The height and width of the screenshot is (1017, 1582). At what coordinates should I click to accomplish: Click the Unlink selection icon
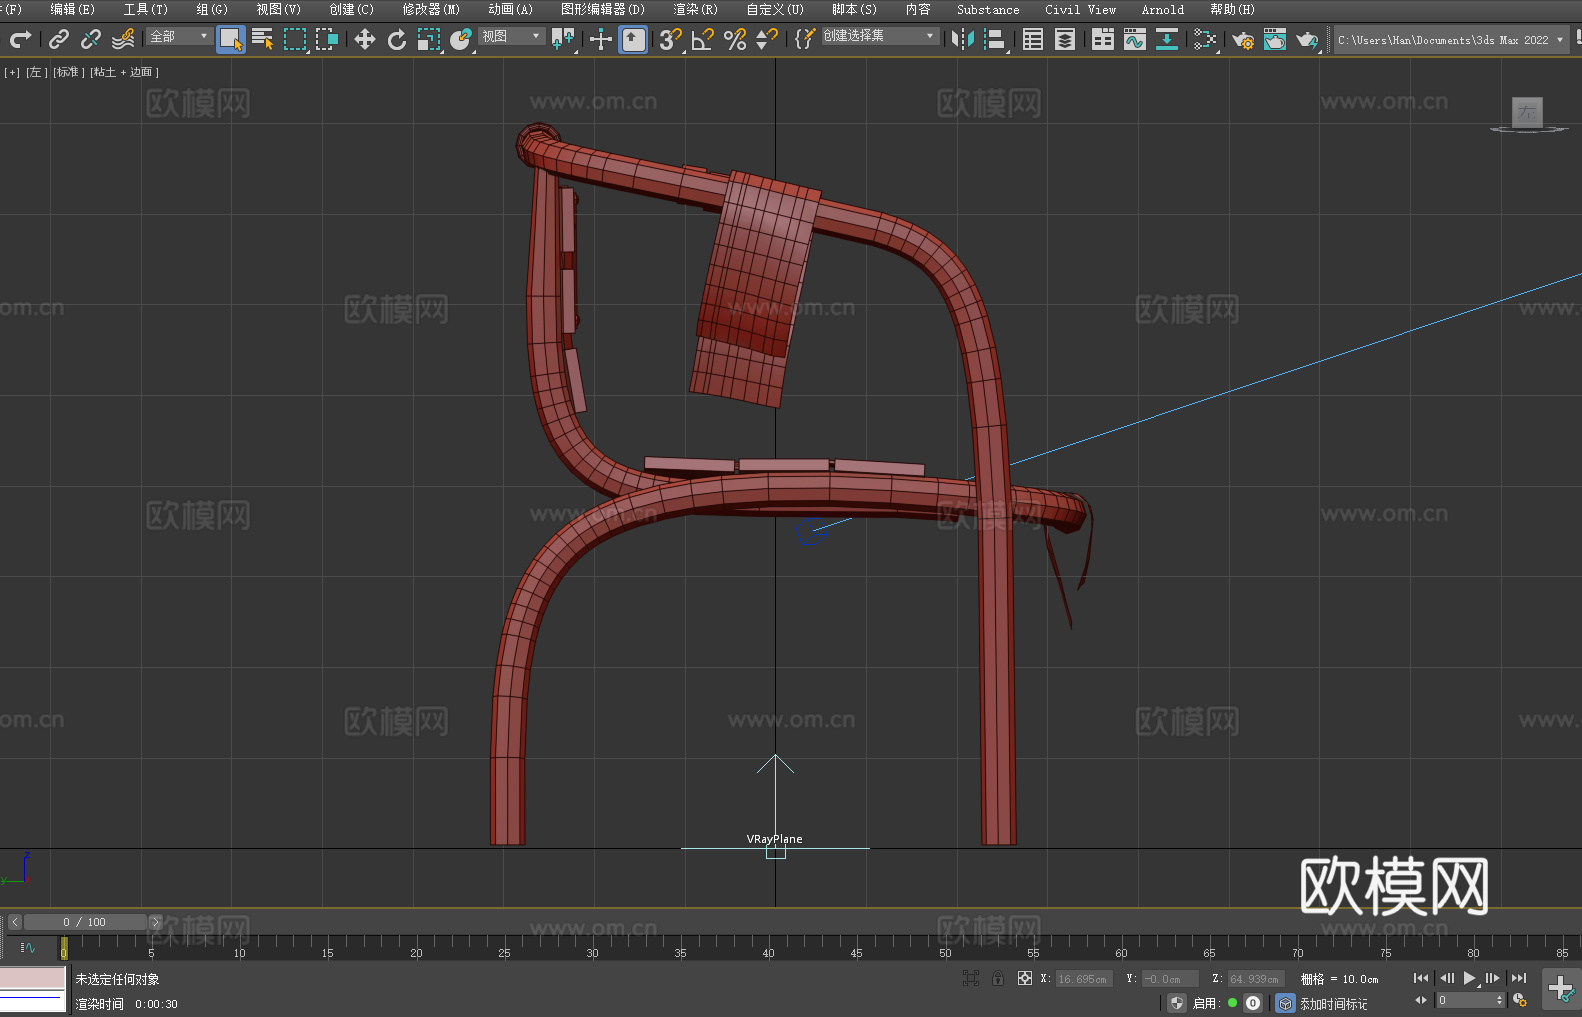point(91,39)
